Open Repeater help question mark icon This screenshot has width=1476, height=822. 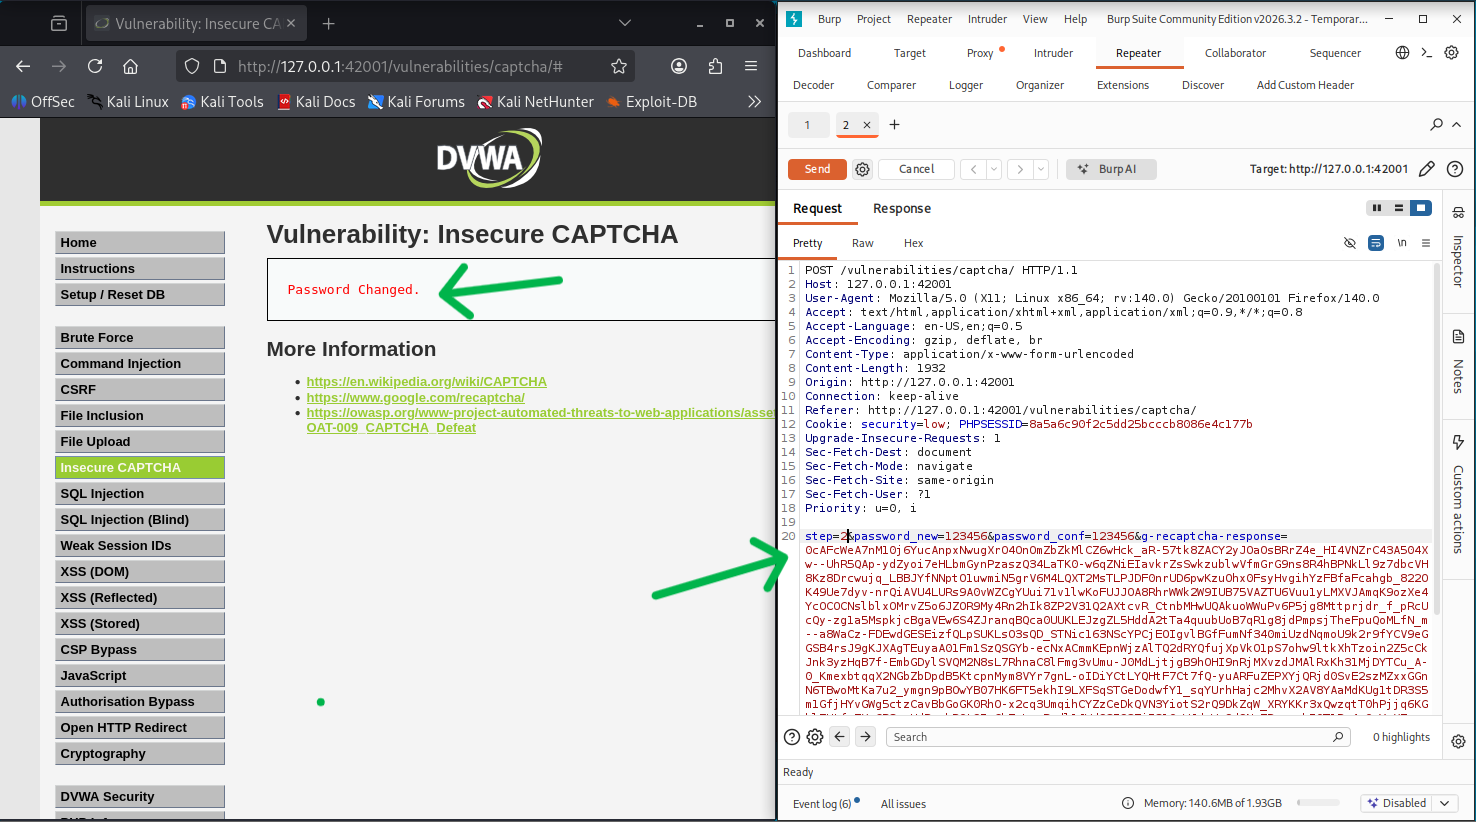pos(1455,169)
